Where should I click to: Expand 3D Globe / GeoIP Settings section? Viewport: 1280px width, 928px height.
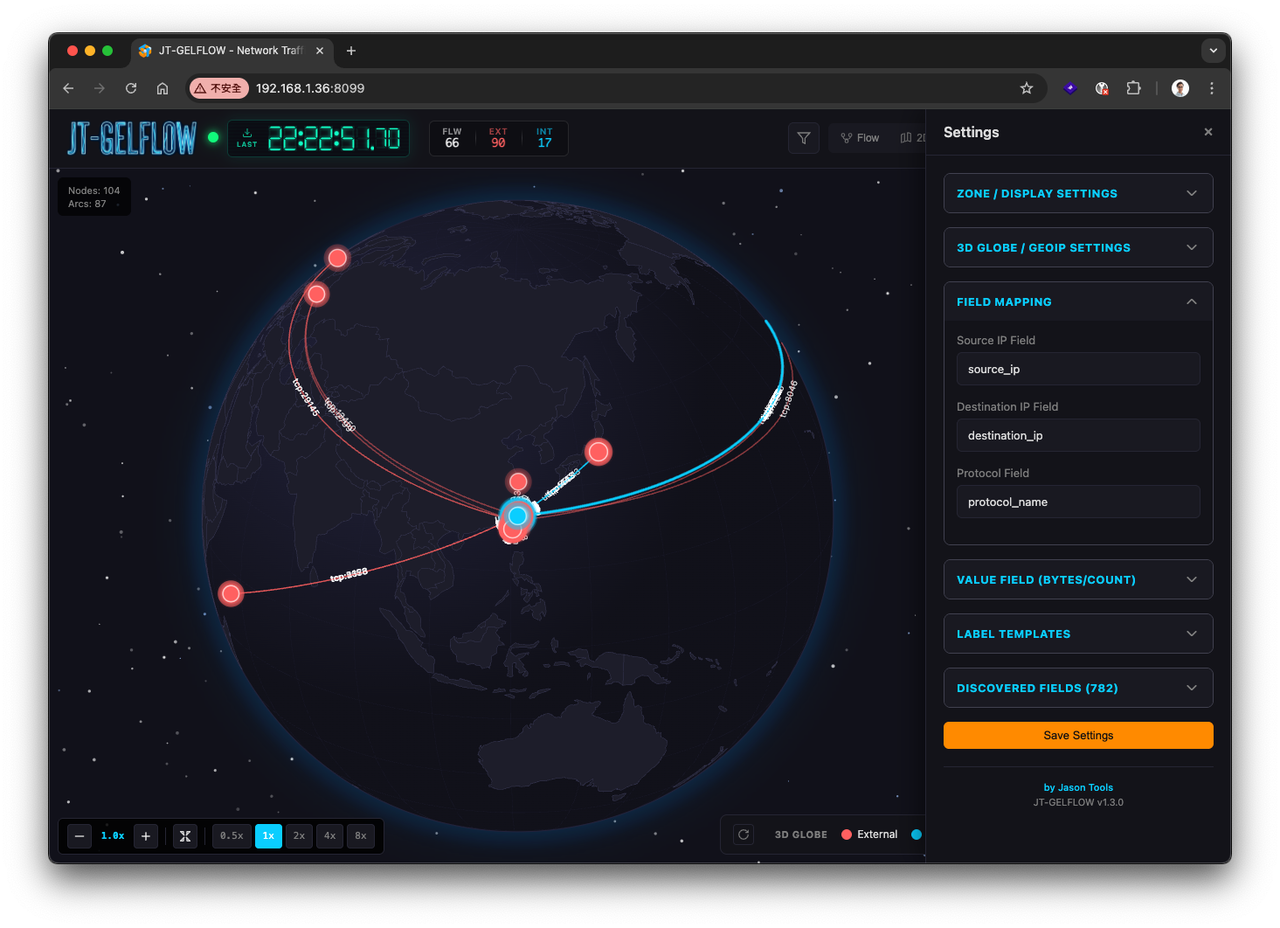1078,247
